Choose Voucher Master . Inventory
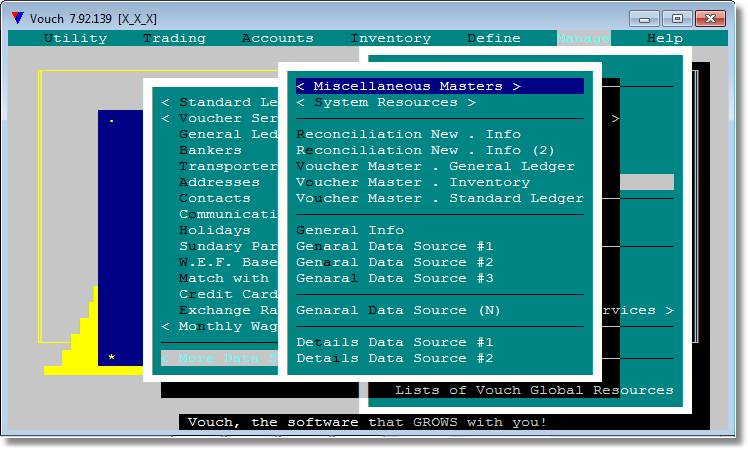The width and height of the screenshot is (748, 450). 413,182
